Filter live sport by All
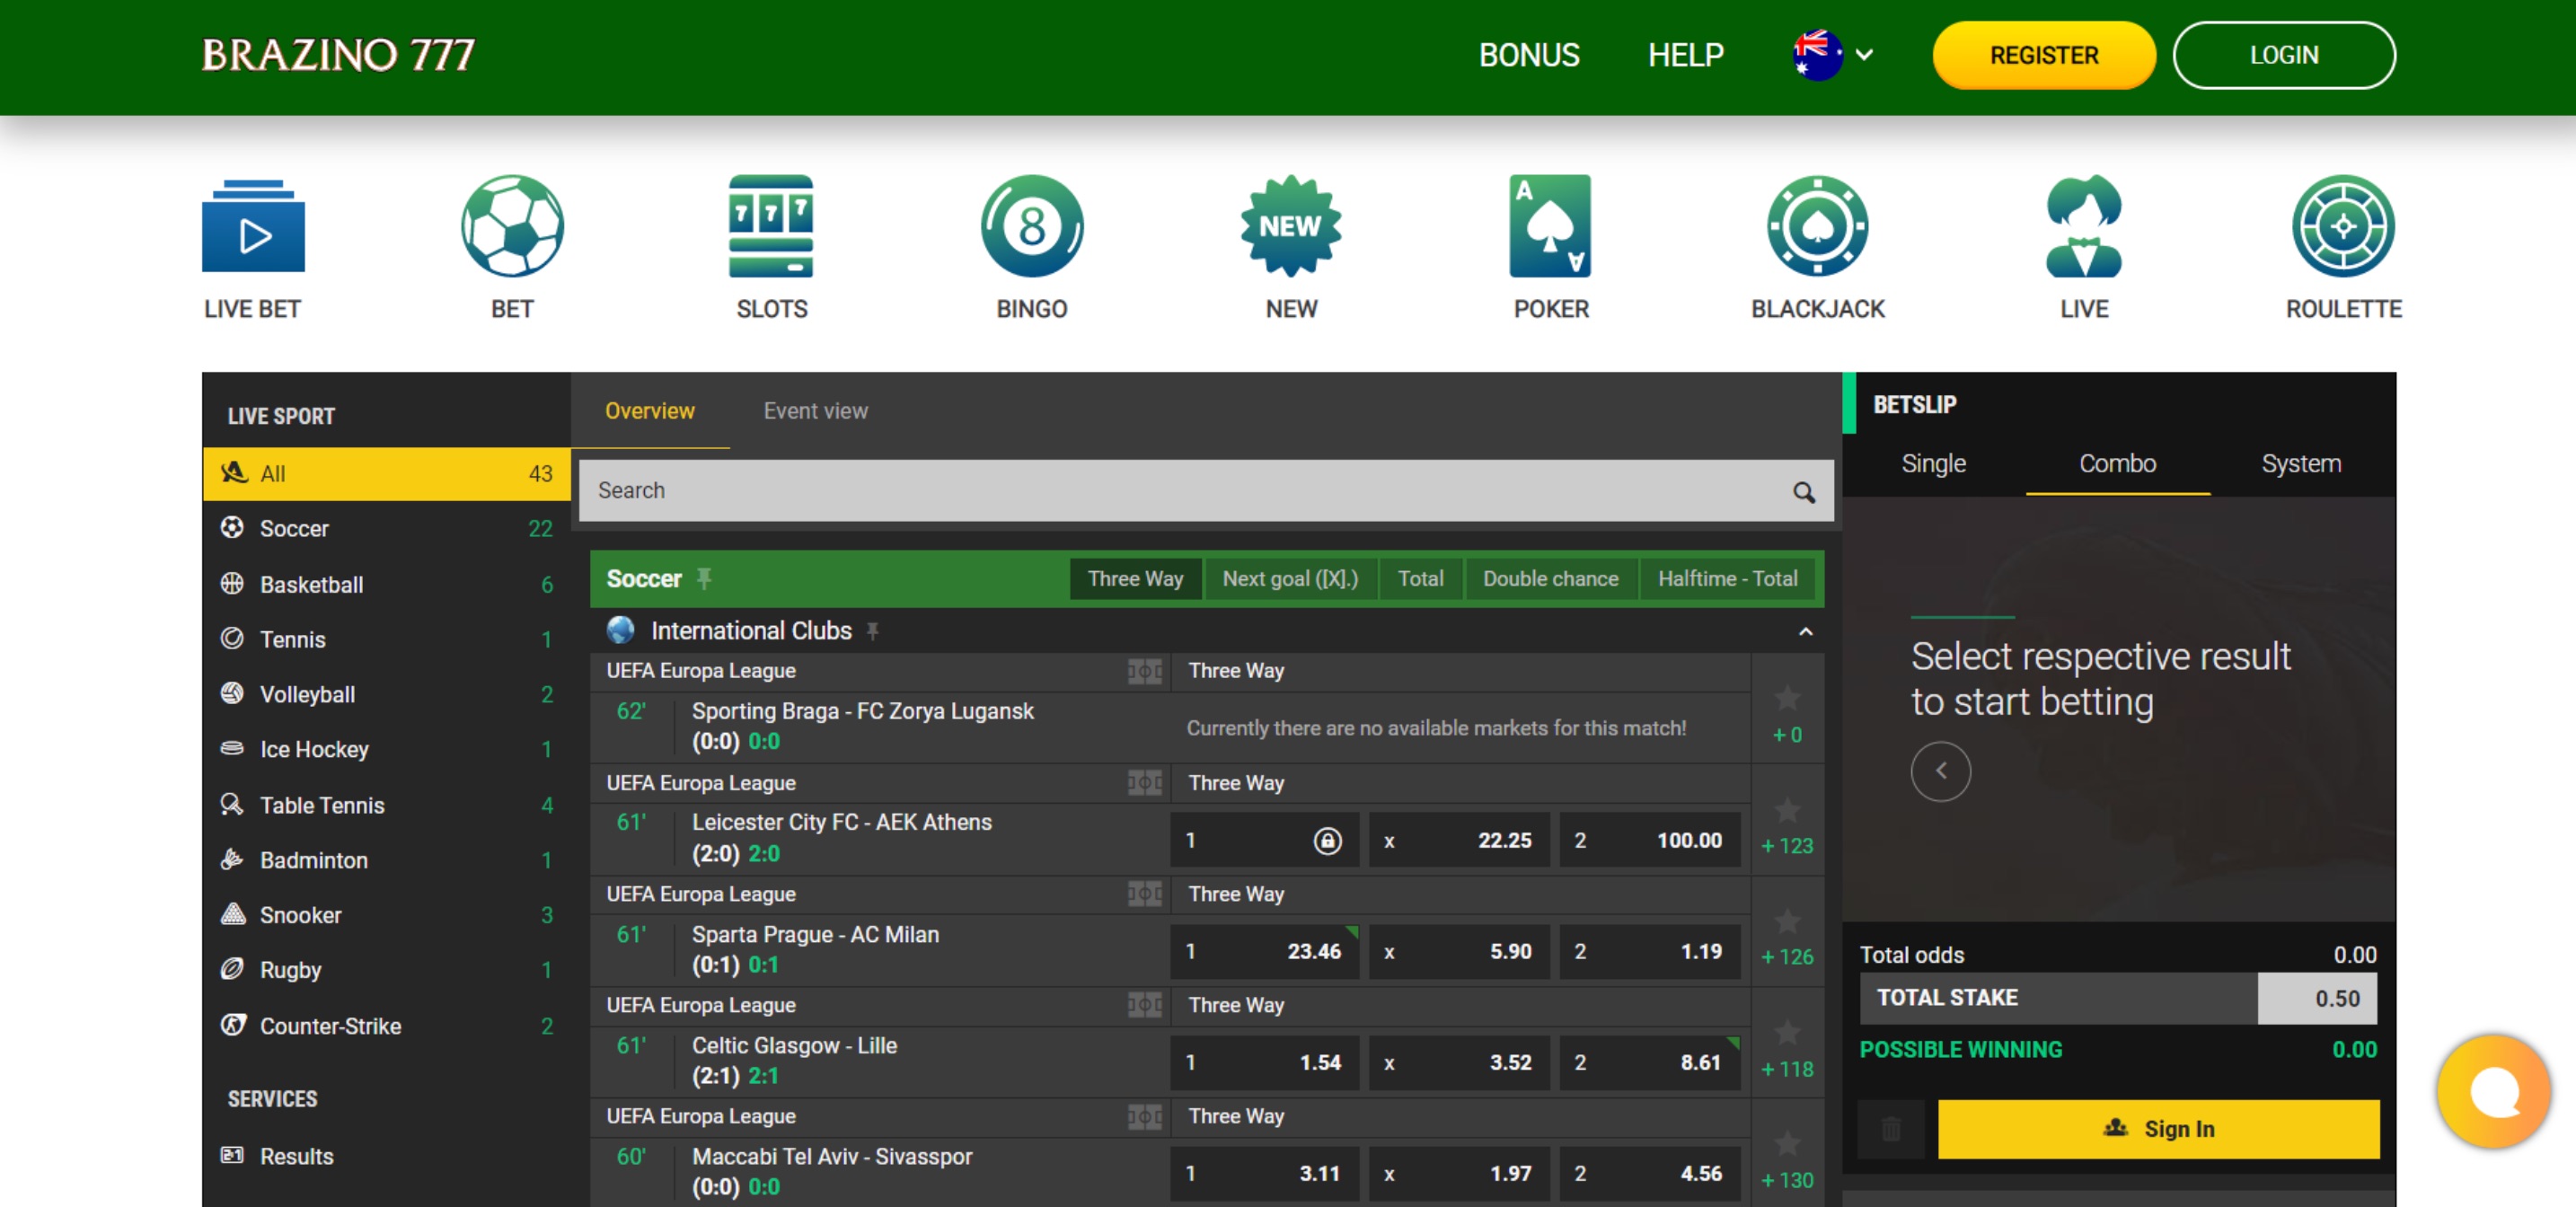This screenshot has height=1207, width=2576. [x=386, y=474]
